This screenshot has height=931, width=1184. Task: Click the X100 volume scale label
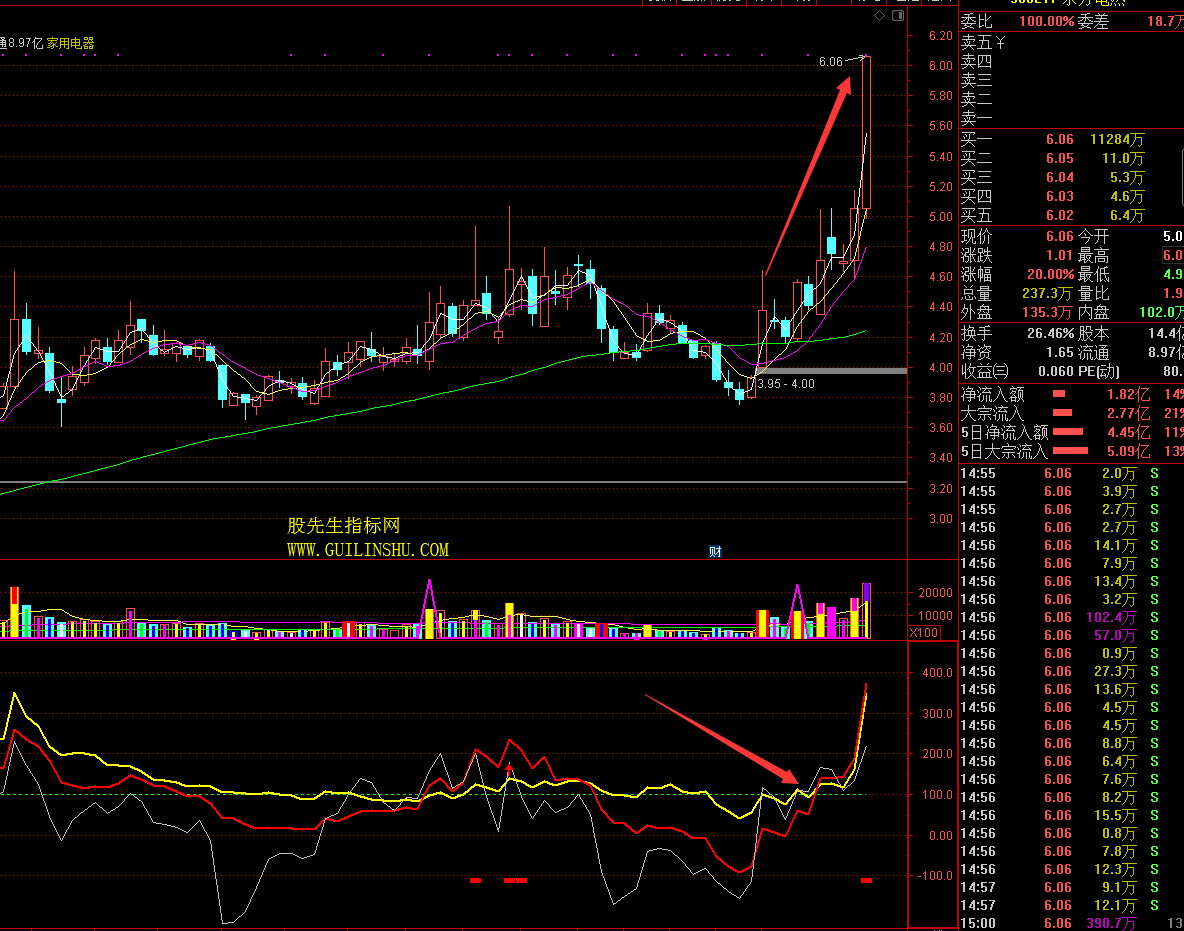[x=924, y=633]
